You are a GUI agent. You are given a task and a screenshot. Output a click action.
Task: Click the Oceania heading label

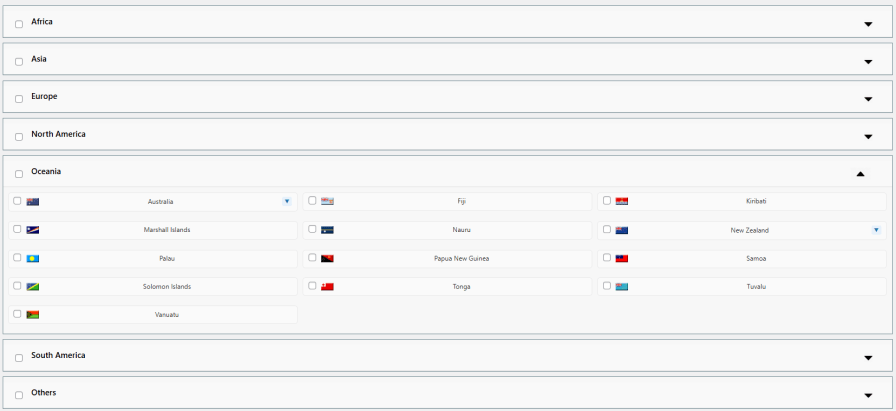[x=46, y=171]
